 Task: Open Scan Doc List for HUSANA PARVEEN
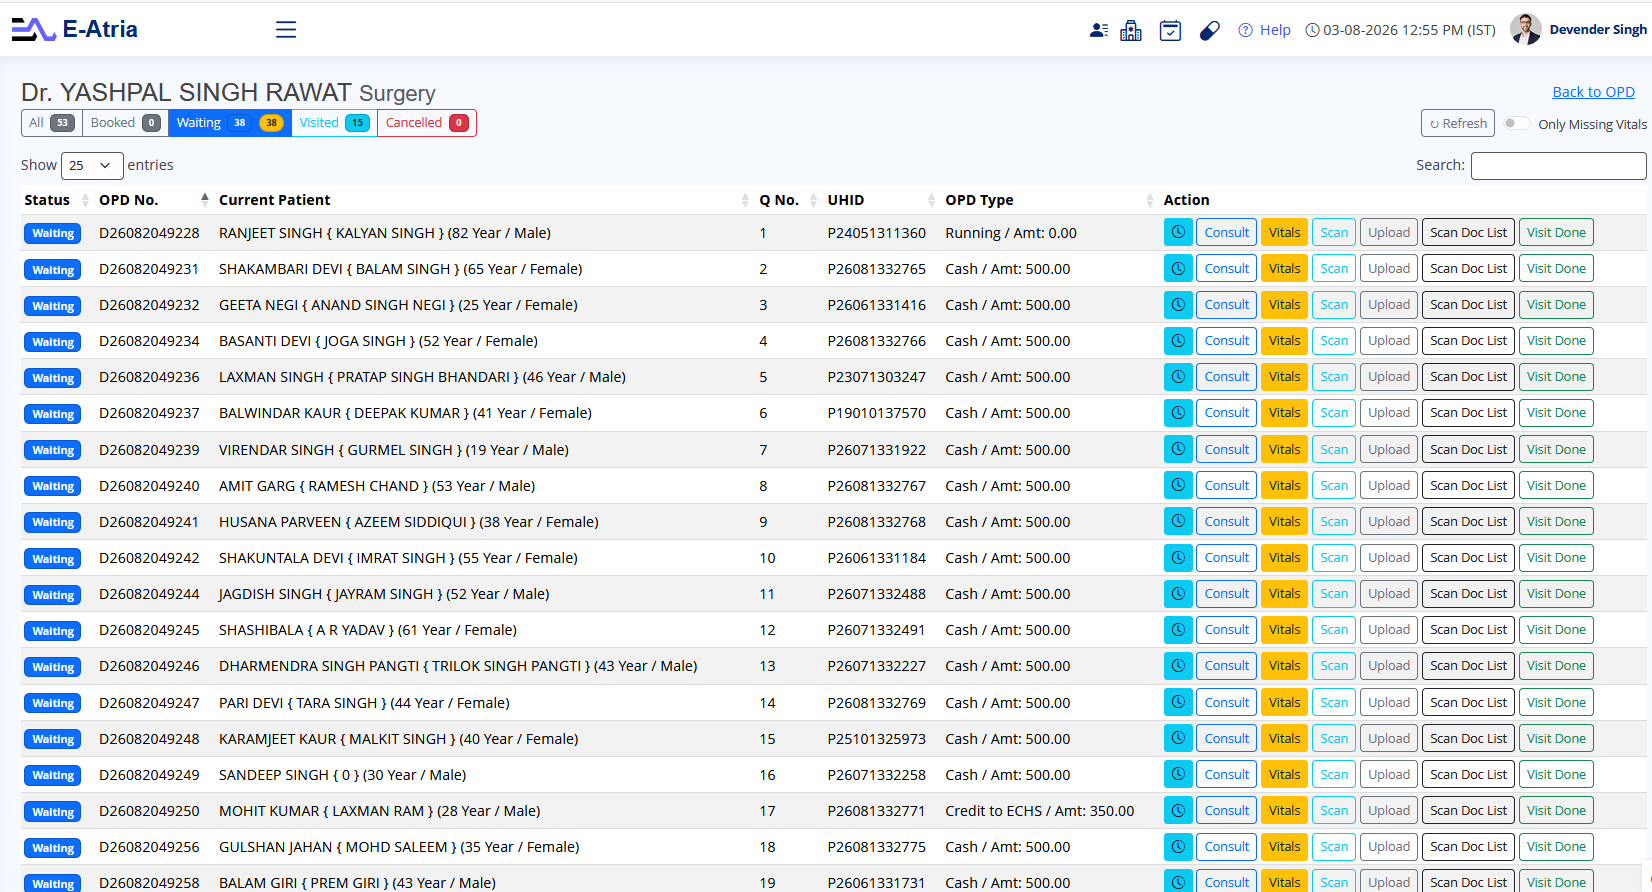point(1468,522)
